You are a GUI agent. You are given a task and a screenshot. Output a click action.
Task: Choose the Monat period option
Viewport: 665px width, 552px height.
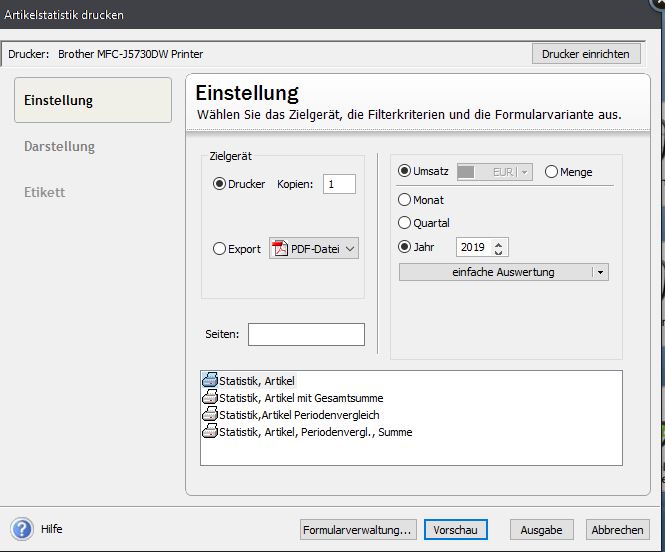[404, 200]
